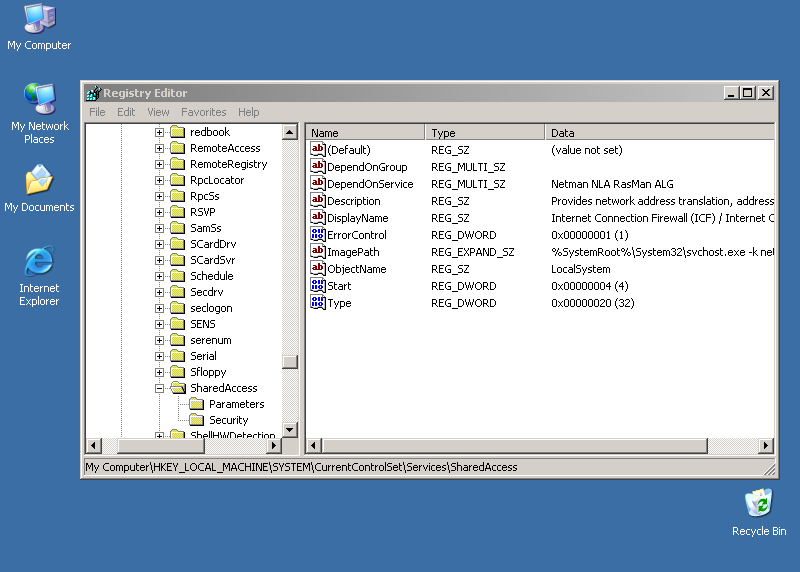Viewport: 800px width, 572px height.
Task: Click tree pane vertical scroll thumb
Action: coord(290,362)
